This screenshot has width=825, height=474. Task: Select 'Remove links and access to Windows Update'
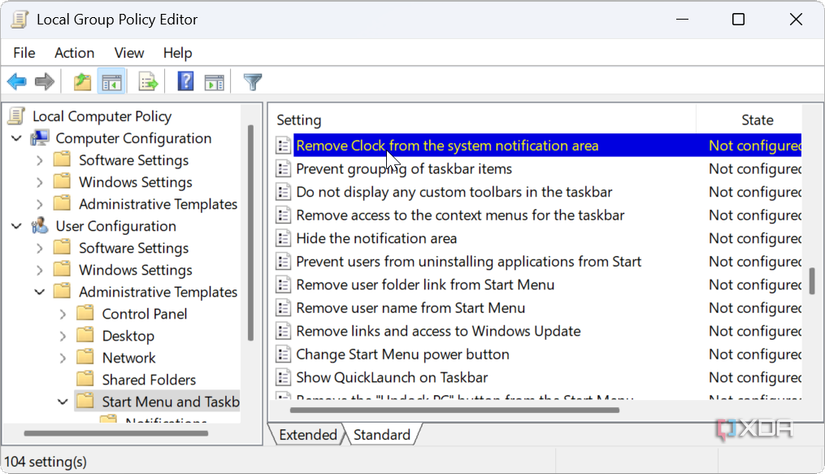tap(438, 331)
